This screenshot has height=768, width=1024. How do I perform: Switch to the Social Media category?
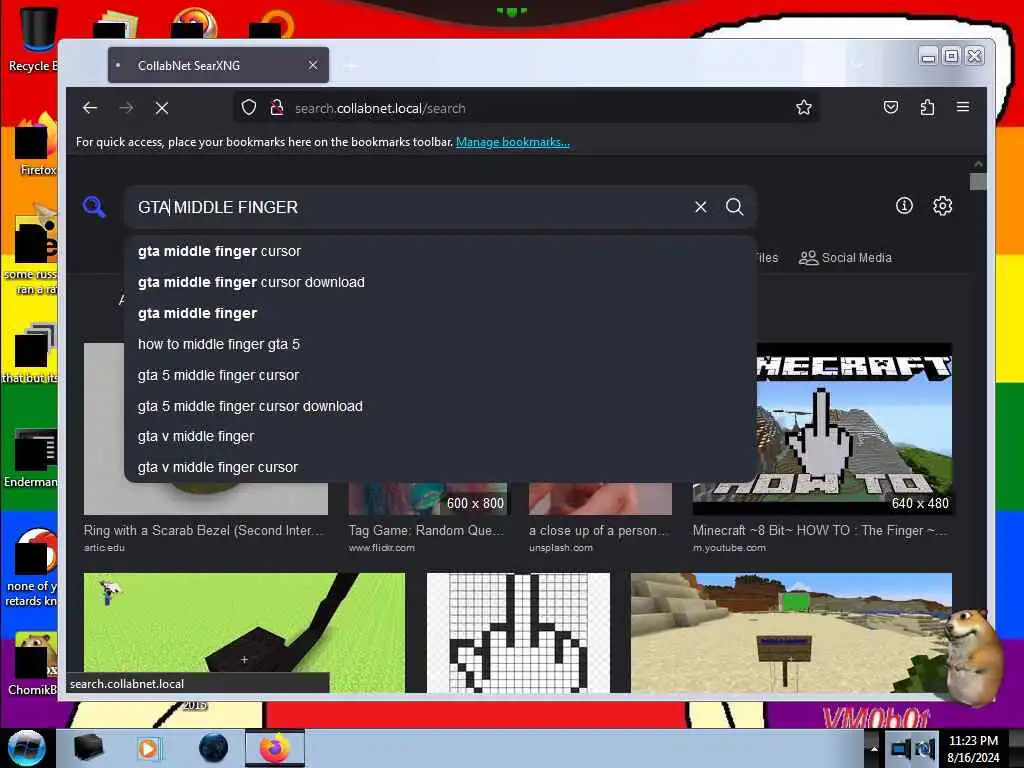tap(845, 258)
